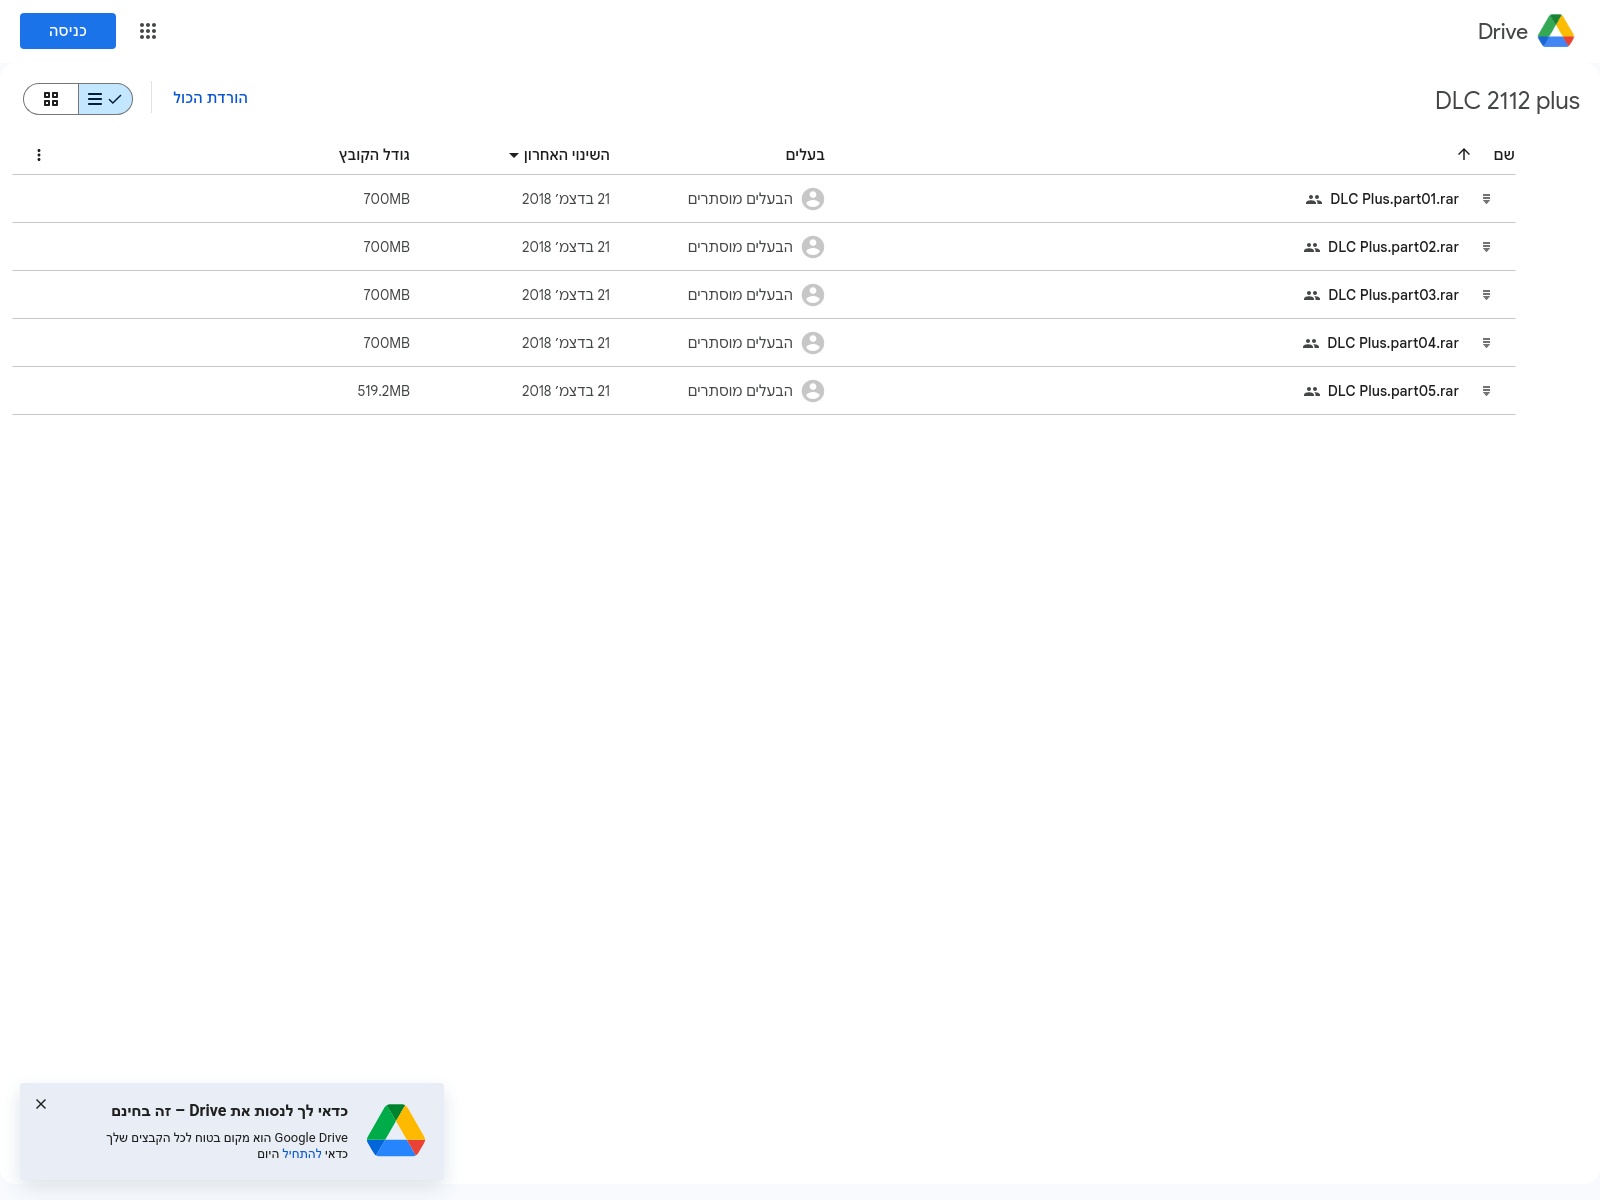Click shared people icon beside DLC Plus.part05.rar
Viewport: 1600px width, 1200px height.
[x=1312, y=392]
